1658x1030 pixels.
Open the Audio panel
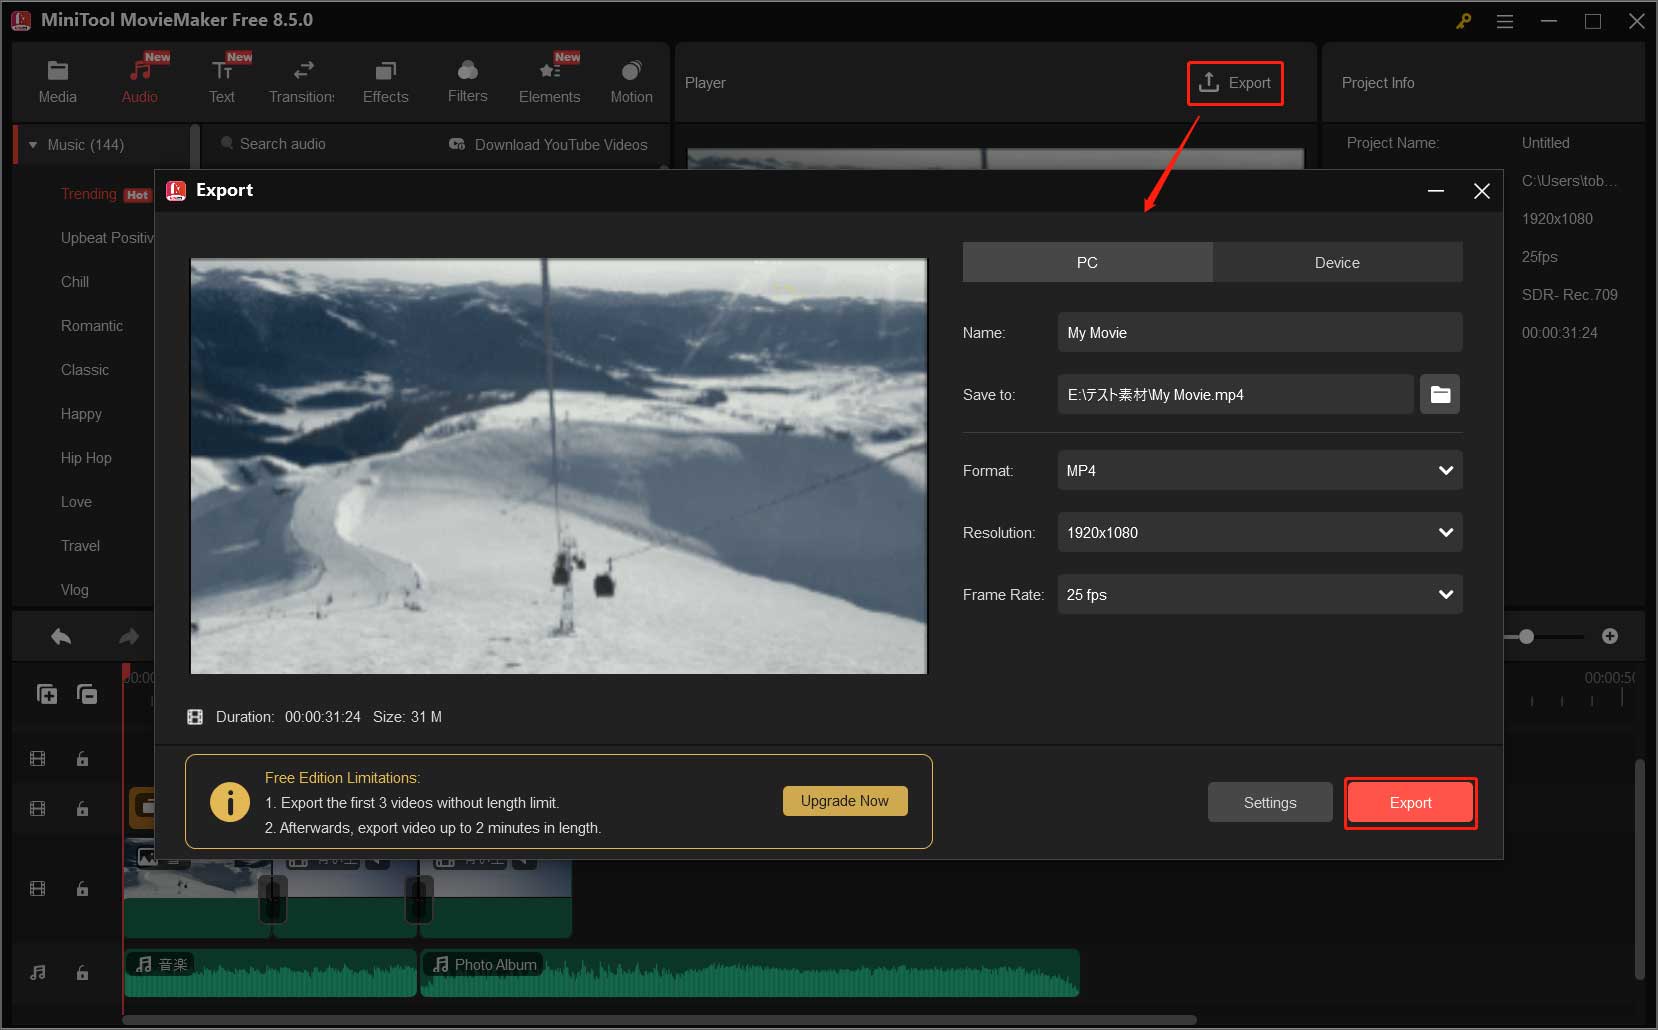139,78
